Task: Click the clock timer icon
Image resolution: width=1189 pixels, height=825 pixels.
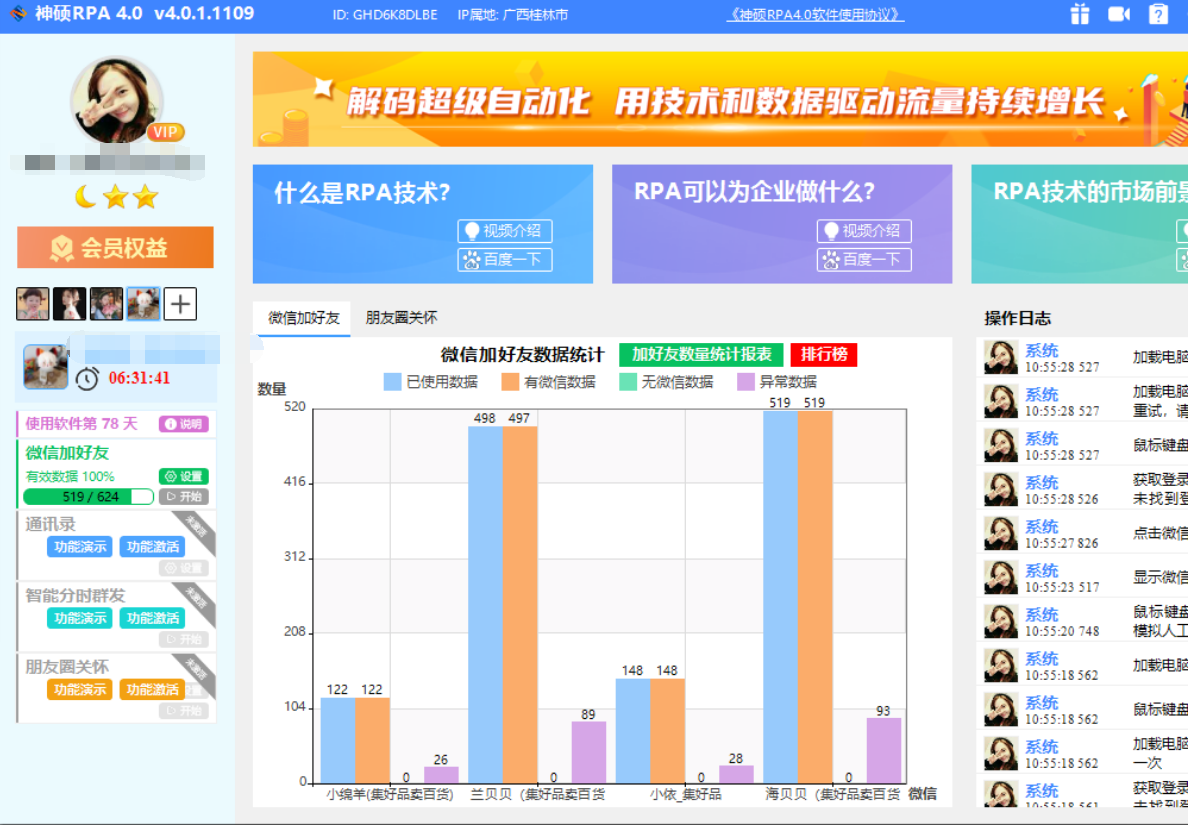Action: coord(87,378)
